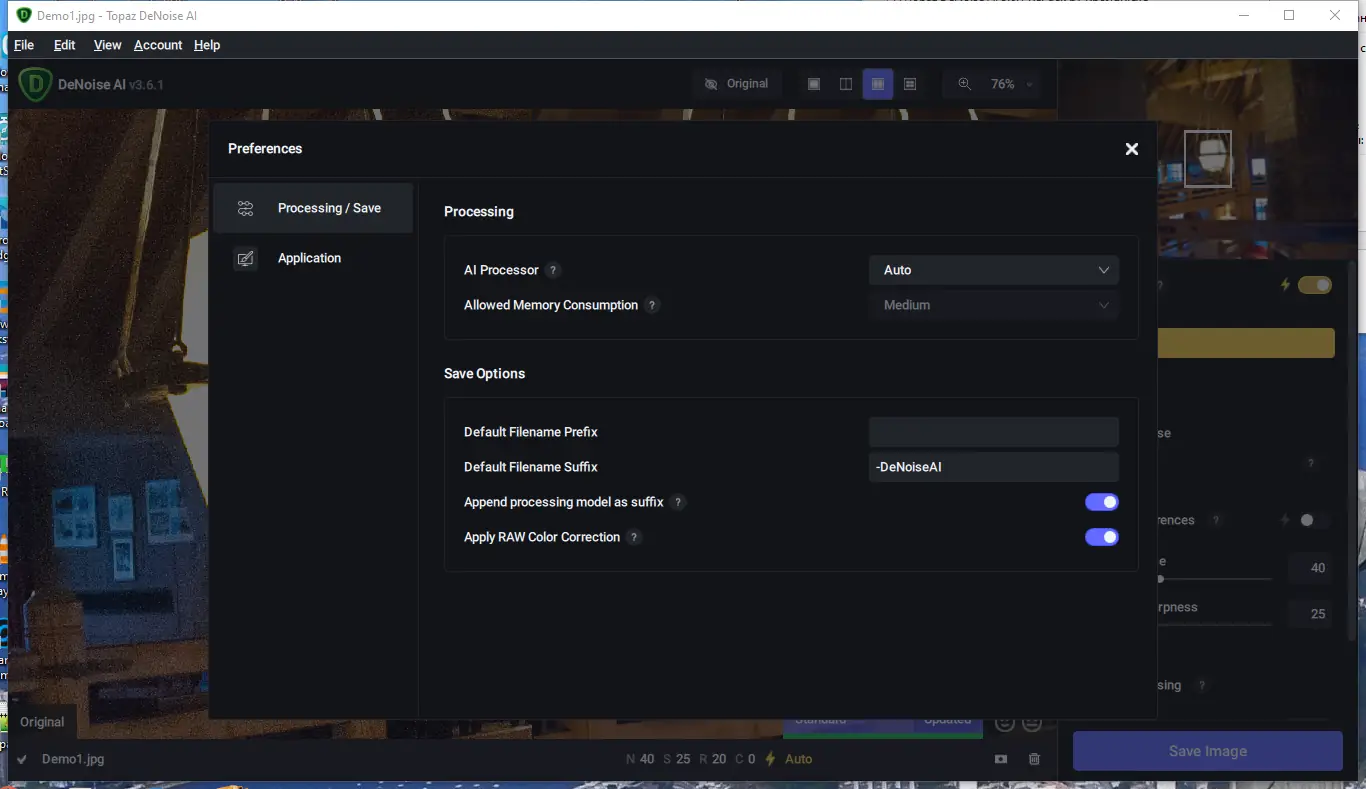
Task: Click the checkmark next to Demo1.jpg
Action: (x=22, y=759)
